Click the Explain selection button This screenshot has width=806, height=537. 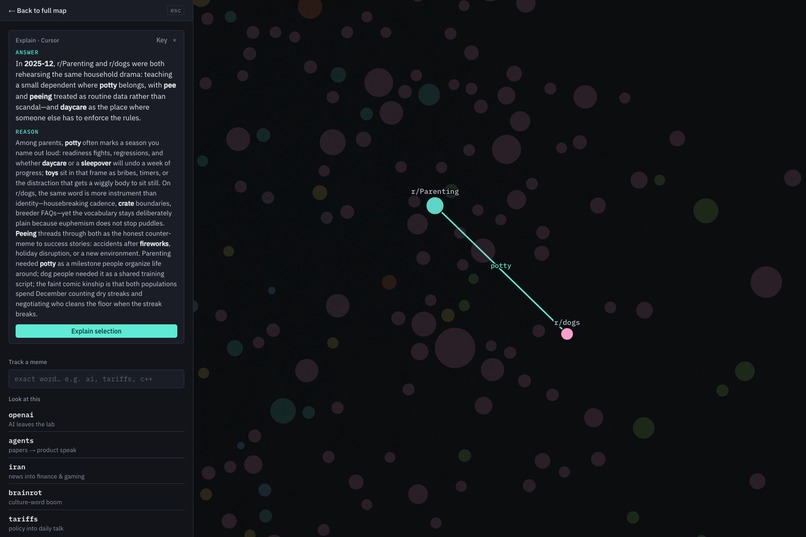coord(96,331)
